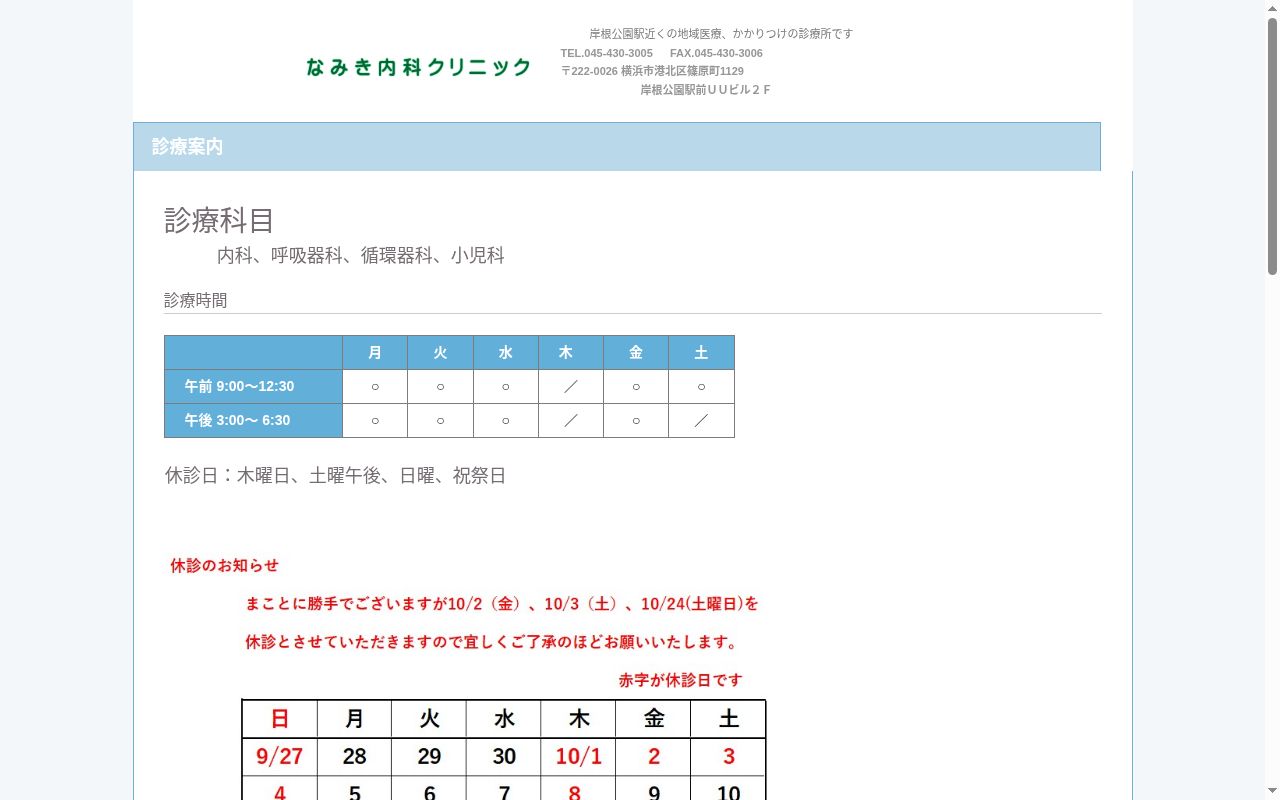Click the 火 header in the hours table
1280x800 pixels.
(x=440, y=353)
